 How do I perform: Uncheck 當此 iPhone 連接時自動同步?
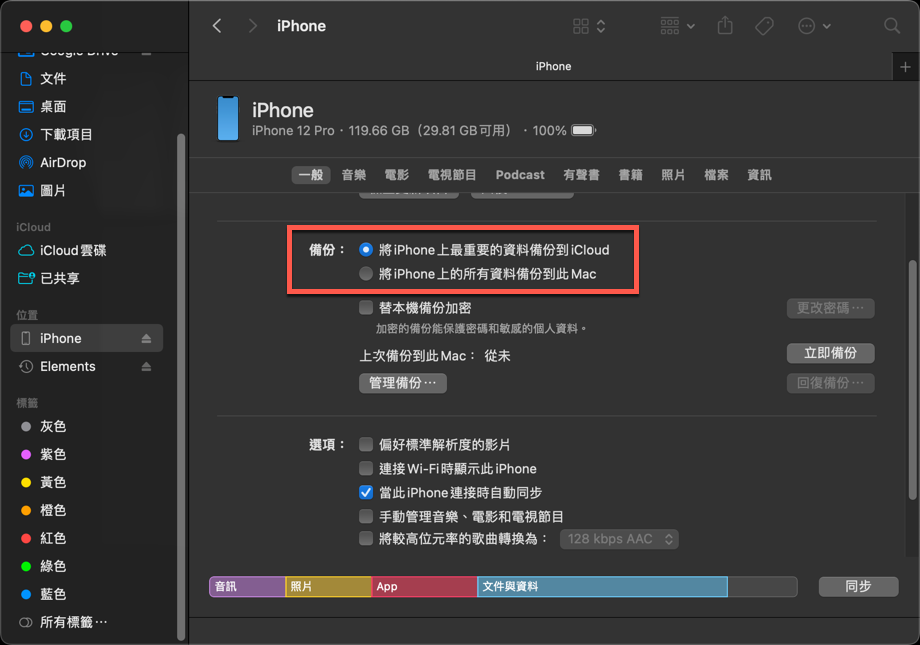366,492
